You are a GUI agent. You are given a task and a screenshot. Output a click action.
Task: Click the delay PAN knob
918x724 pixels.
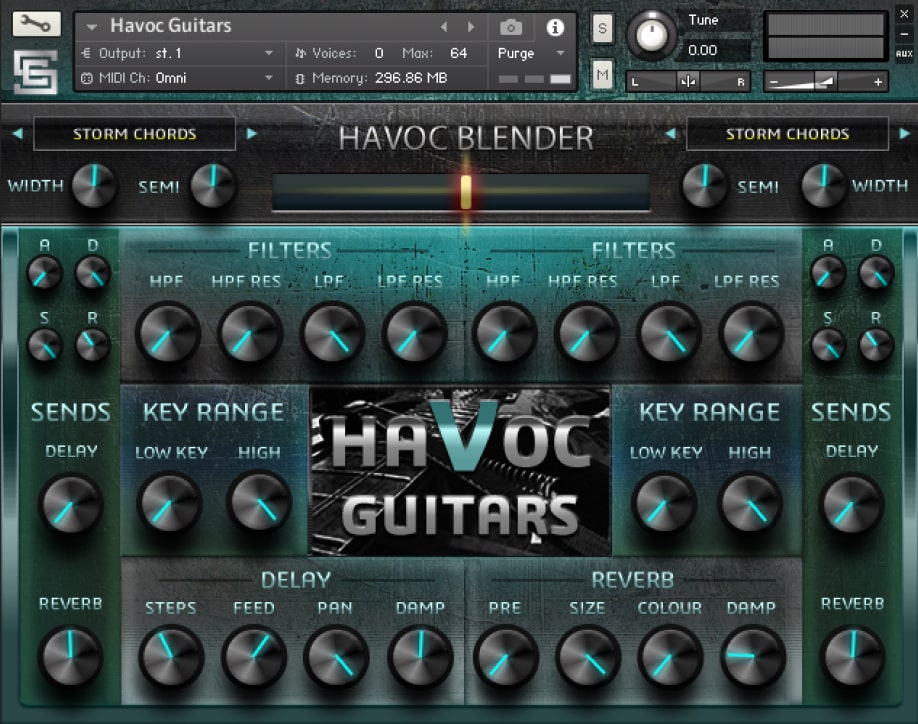point(336,656)
